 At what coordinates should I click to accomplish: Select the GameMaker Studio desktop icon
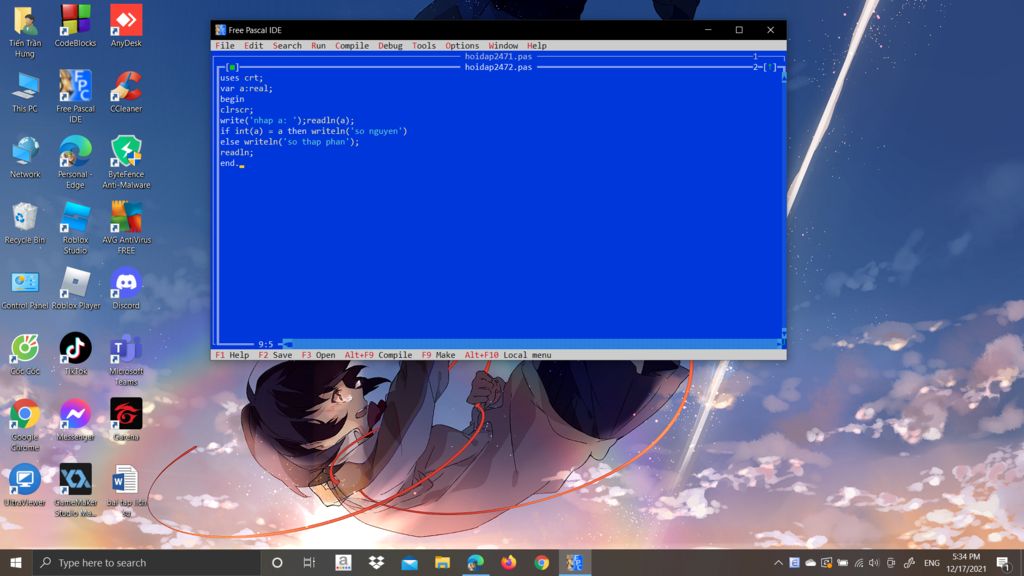tap(75, 490)
